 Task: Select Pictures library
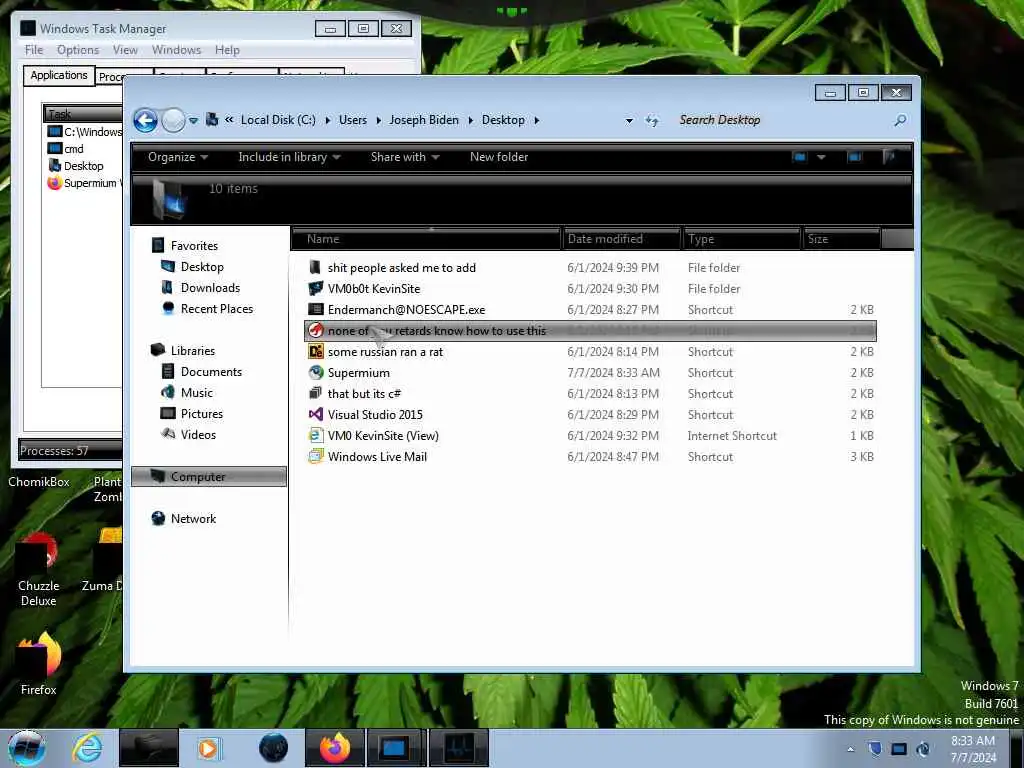pyautogui.click(x=202, y=413)
